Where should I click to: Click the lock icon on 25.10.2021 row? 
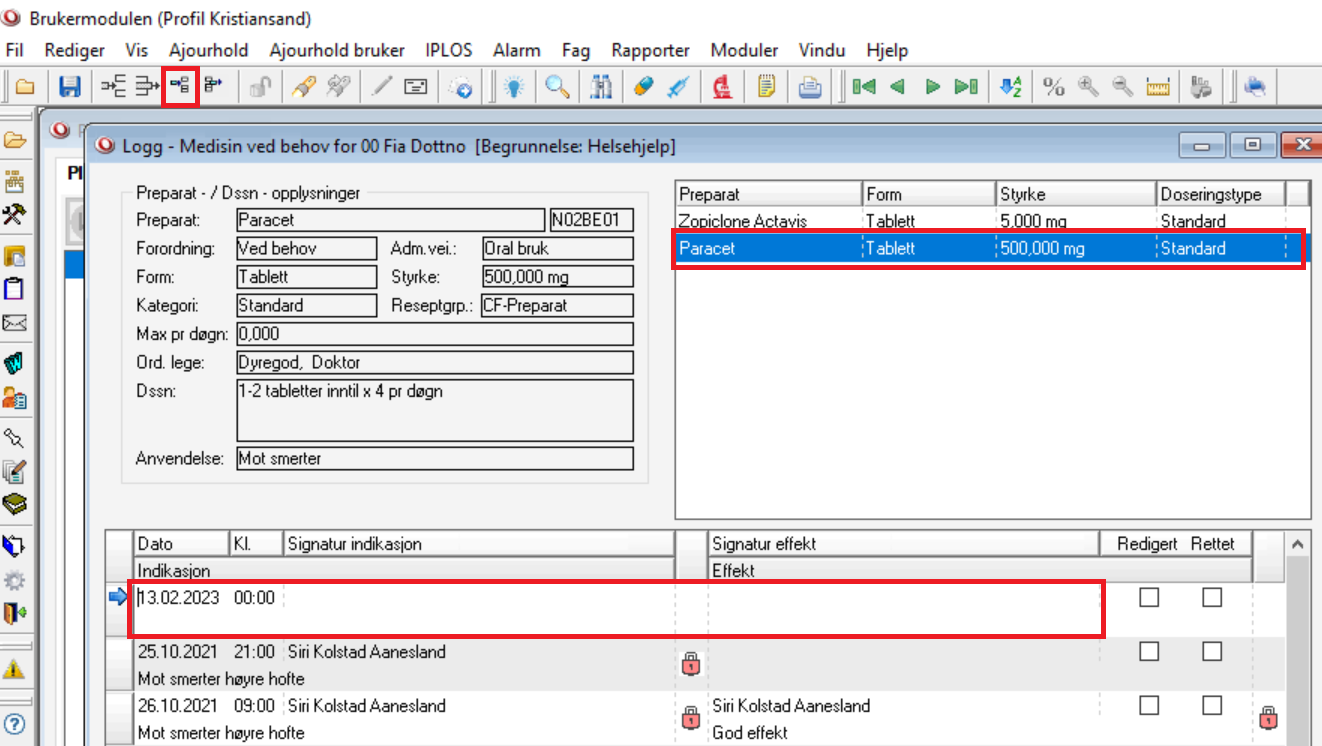point(690,663)
